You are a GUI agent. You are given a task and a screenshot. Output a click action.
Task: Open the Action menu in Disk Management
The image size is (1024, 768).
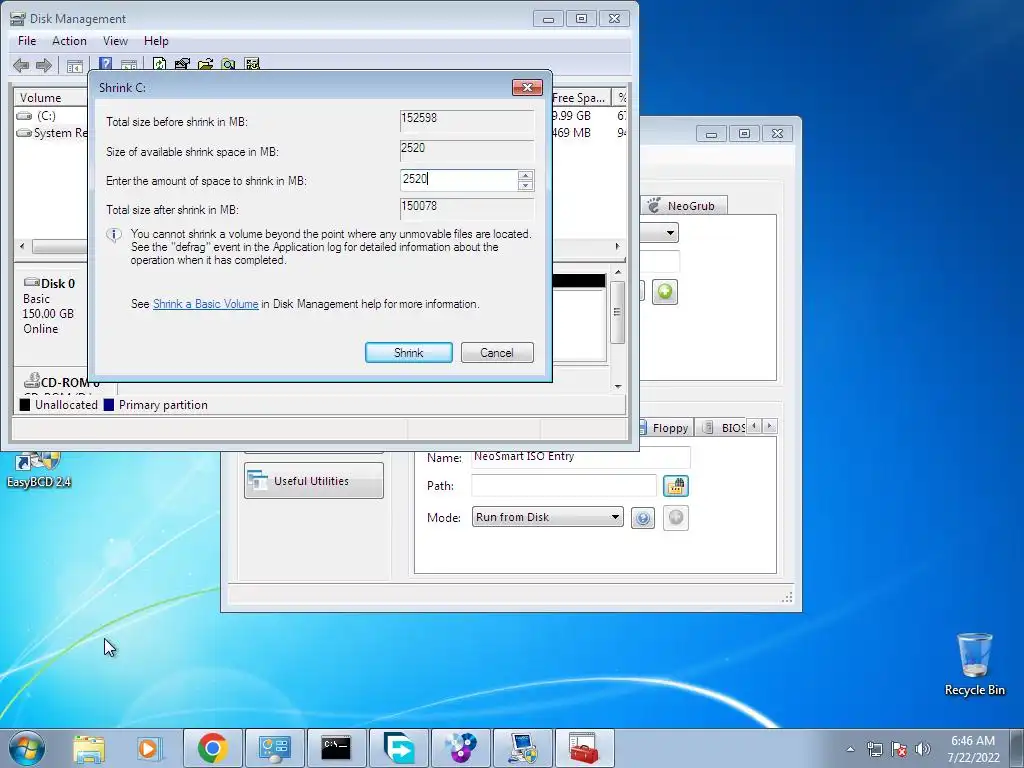[x=69, y=40]
